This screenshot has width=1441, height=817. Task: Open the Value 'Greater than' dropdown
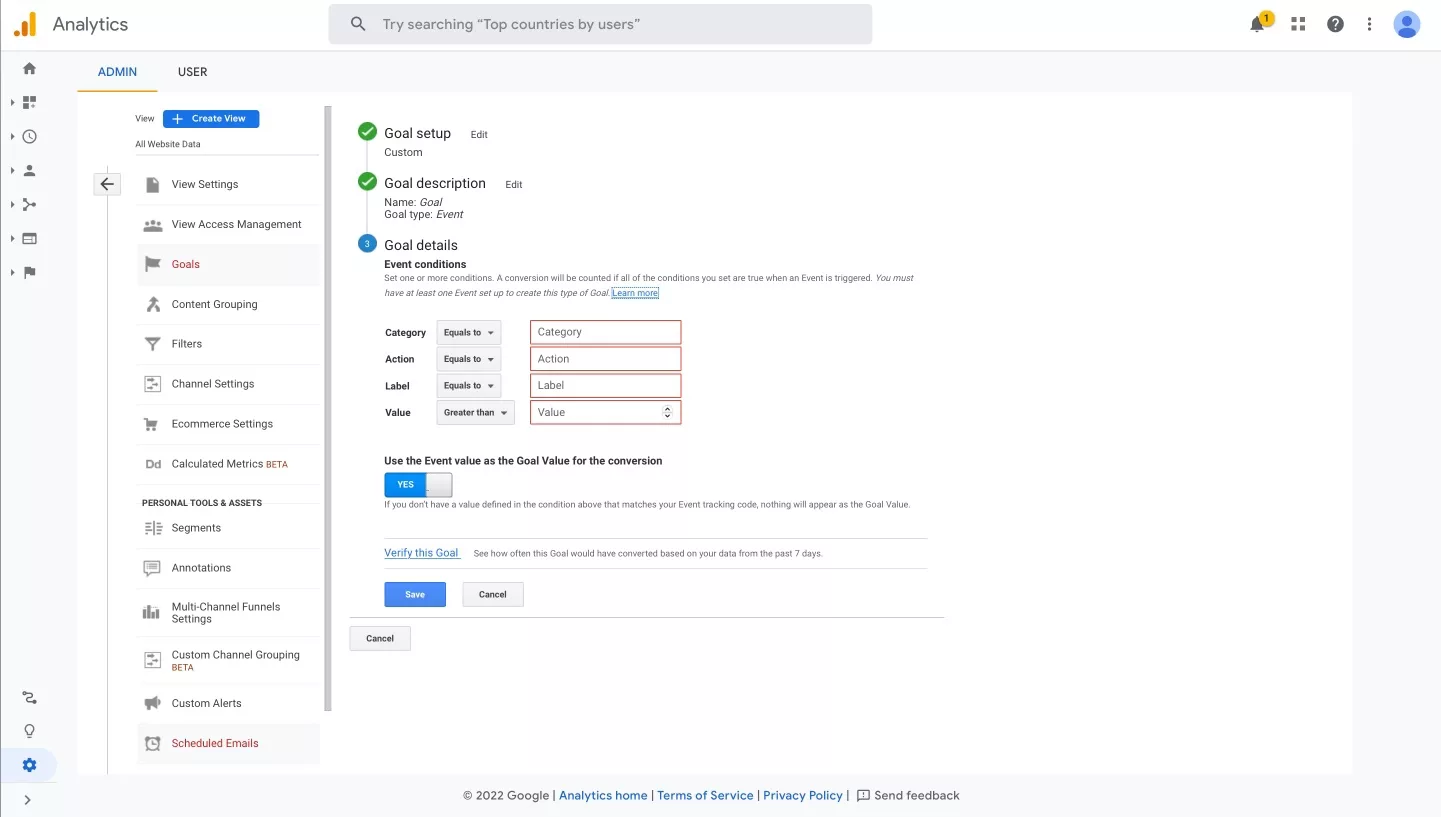pyautogui.click(x=475, y=413)
